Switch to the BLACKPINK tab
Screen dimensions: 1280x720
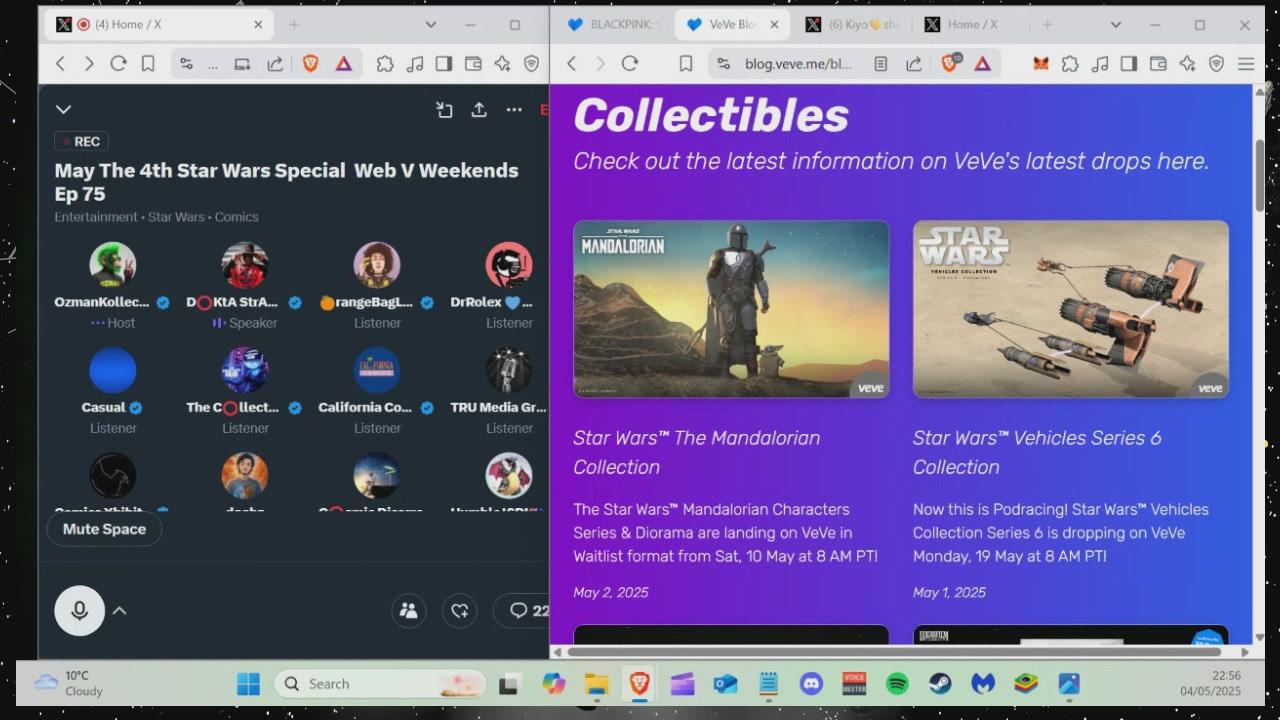pyautogui.click(x=614, y=25)
